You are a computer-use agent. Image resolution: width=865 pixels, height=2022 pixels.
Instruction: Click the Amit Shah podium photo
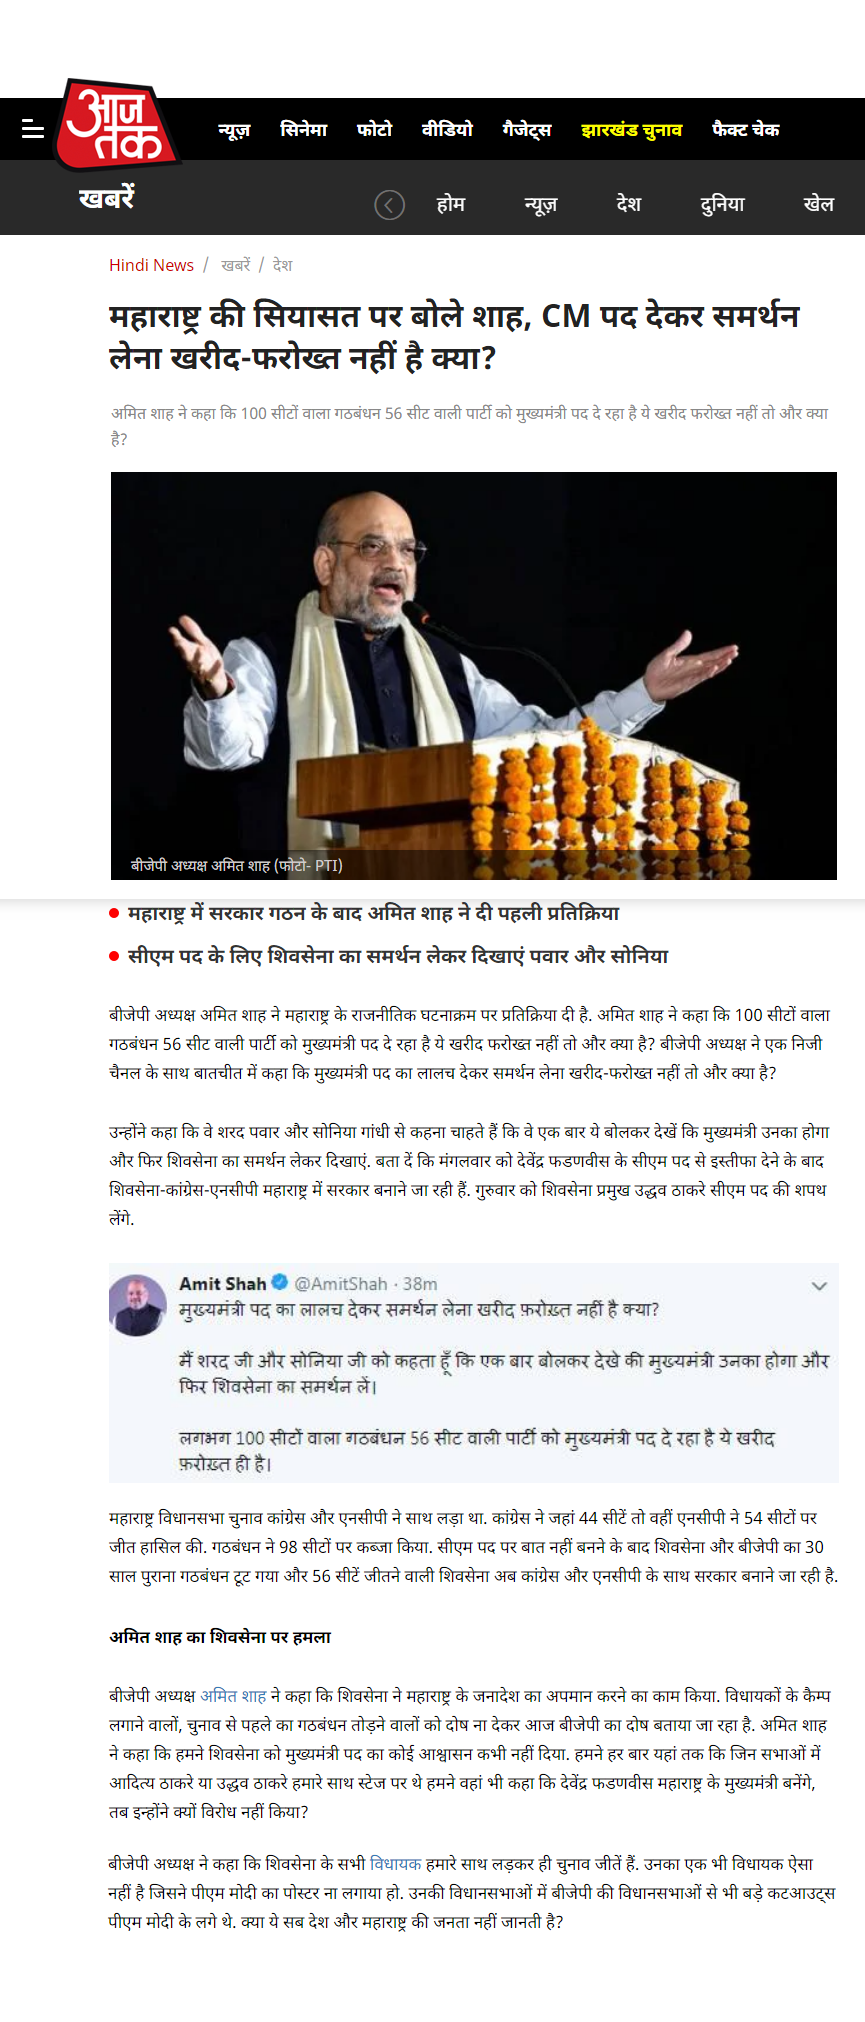point(473,676)
